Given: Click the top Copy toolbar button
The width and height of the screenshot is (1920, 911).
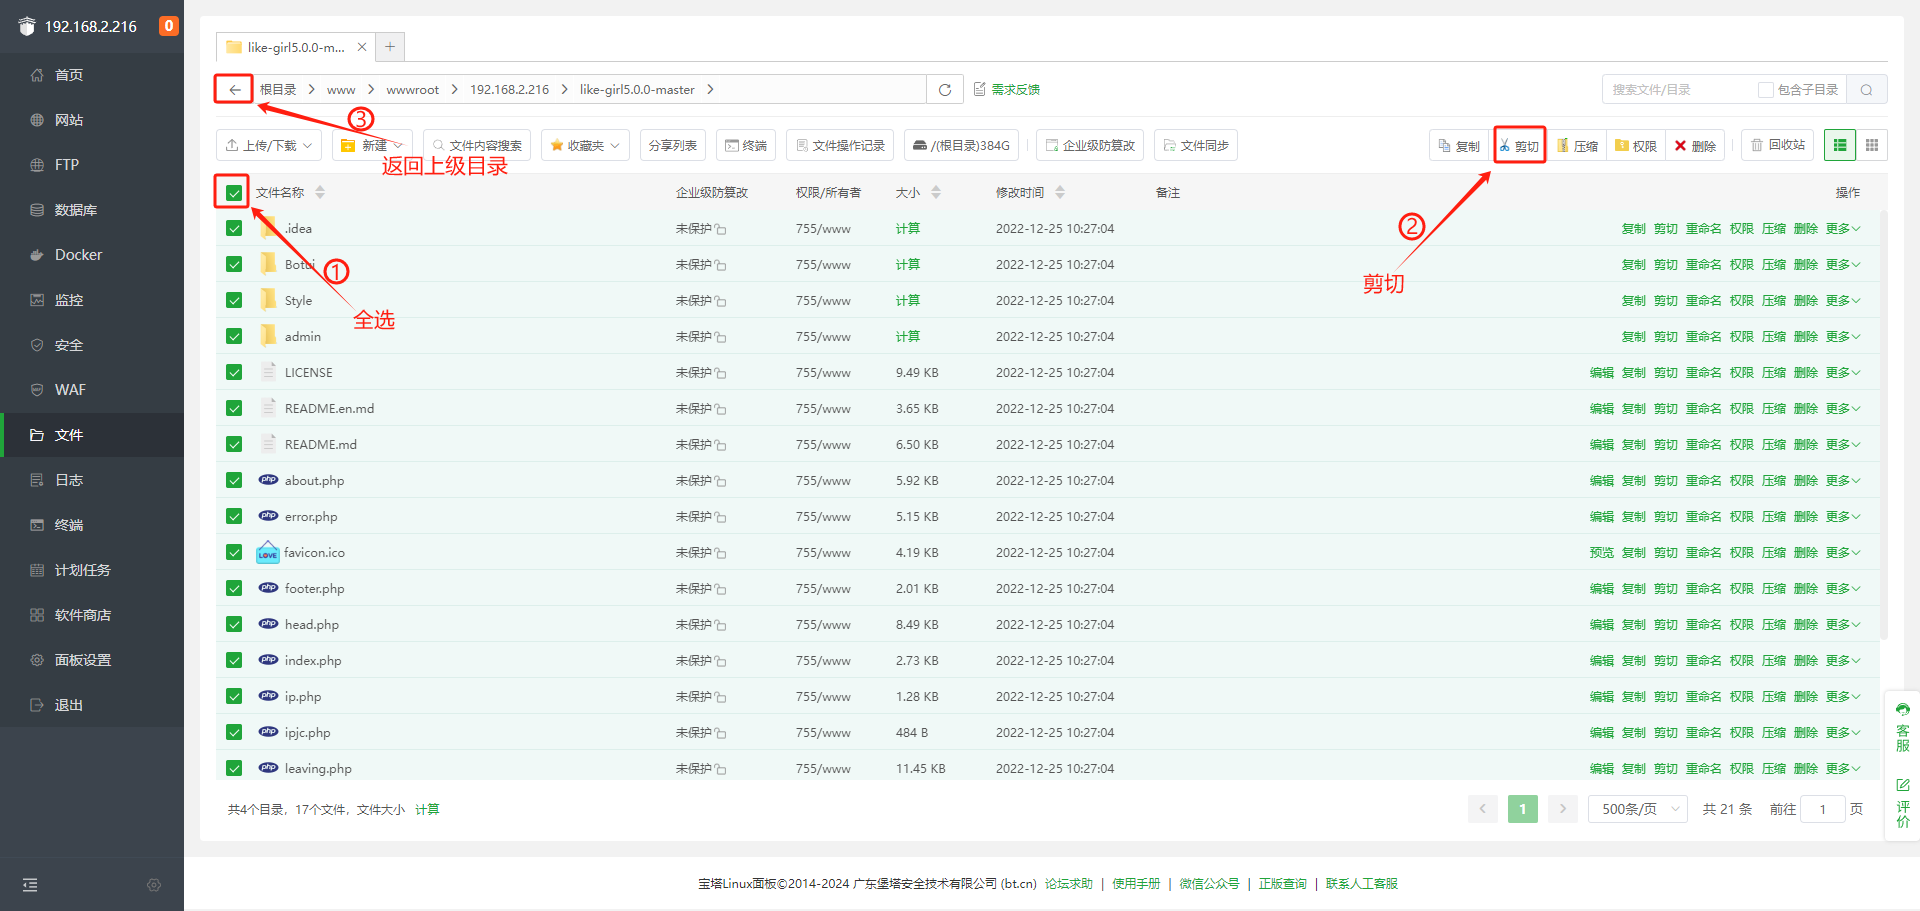Looking at the screenshot, I should pyautogui.click(x=1459, y=145).
